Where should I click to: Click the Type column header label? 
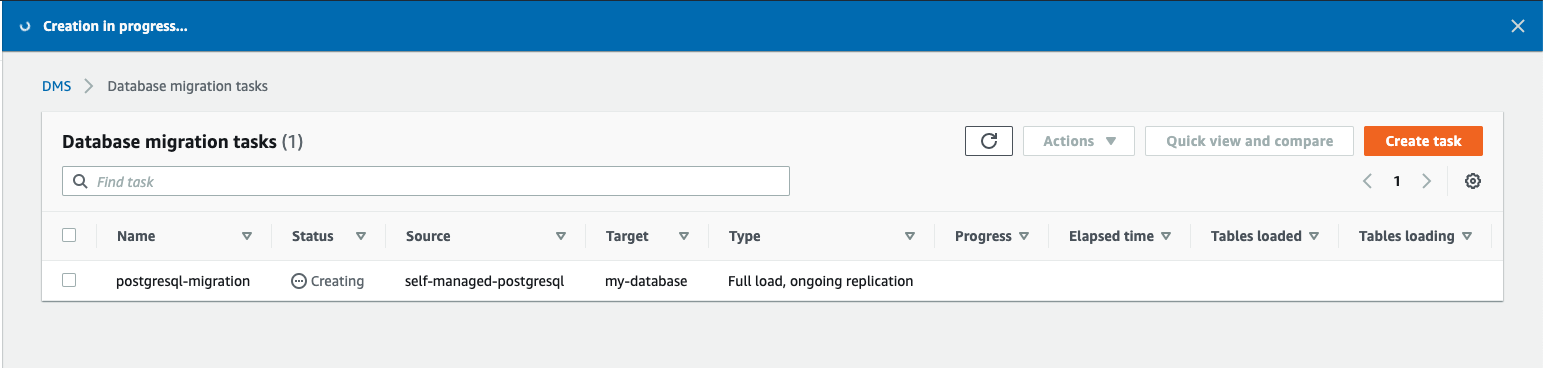744,237
